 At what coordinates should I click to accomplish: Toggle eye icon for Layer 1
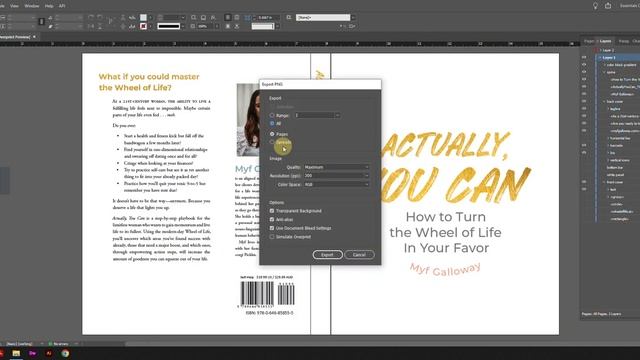coord(584,58)
